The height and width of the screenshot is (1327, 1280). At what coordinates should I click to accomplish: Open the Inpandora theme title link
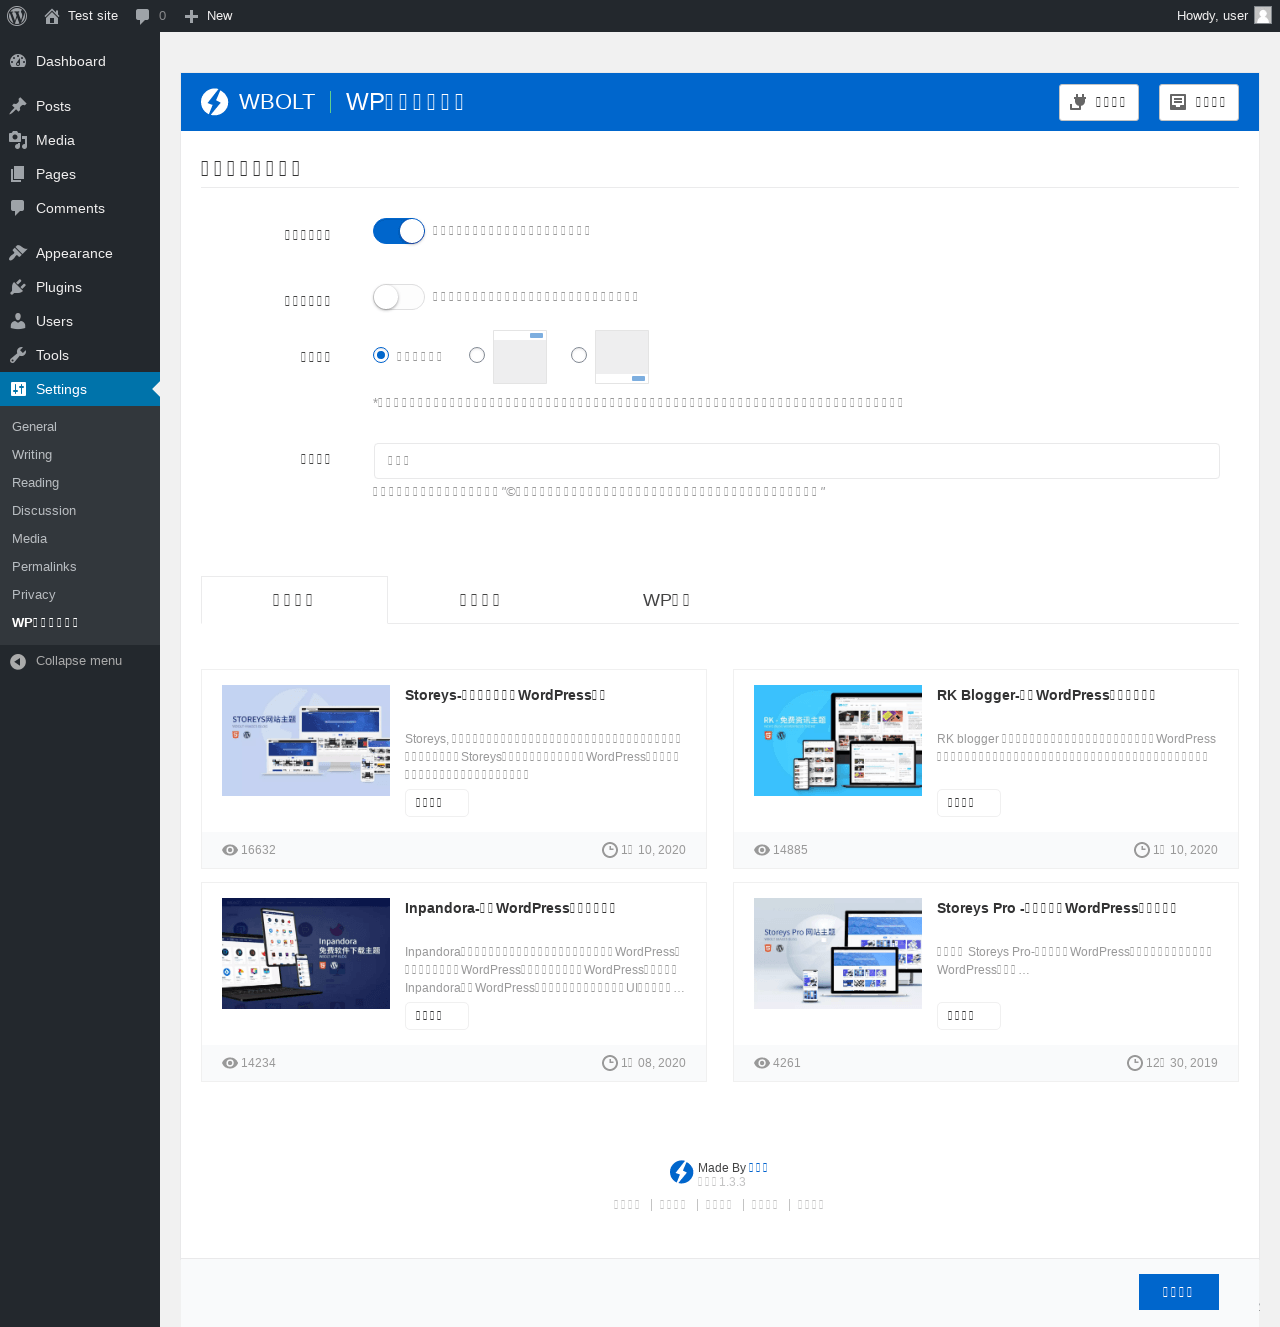pyautogui.click(x=510, y=908)
